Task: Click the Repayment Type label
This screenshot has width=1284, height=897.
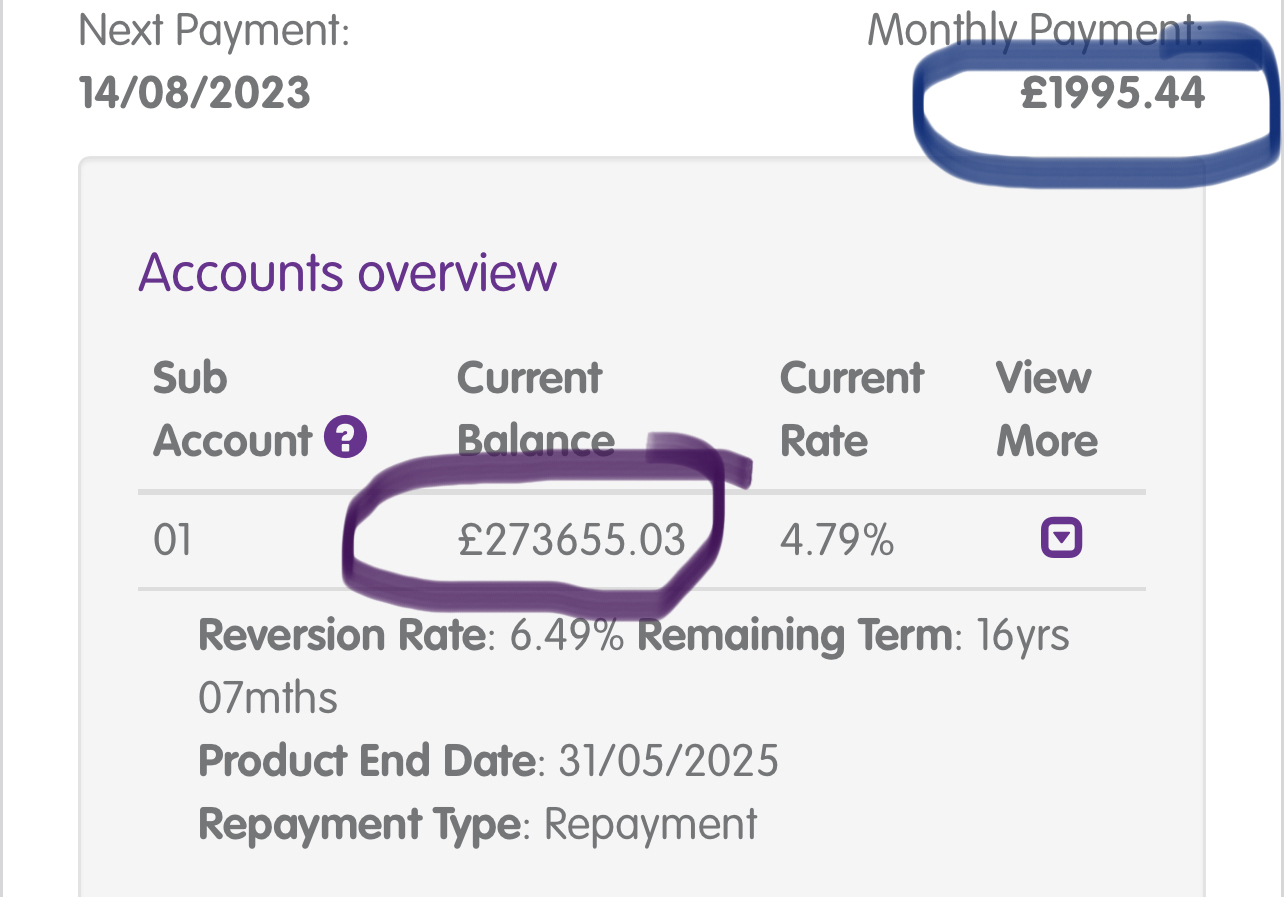Action: point(360,824)
